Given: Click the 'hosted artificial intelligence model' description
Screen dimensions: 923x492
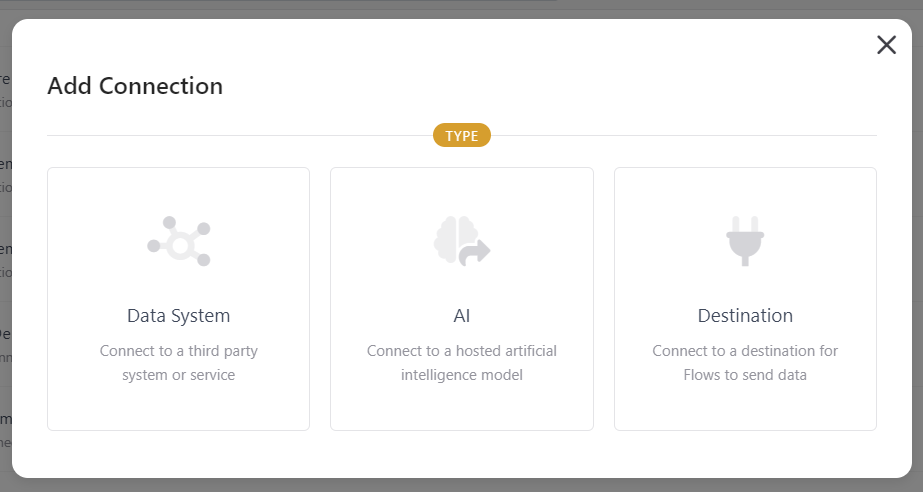Looking at the screenshot, I should [x=462, y=363].
